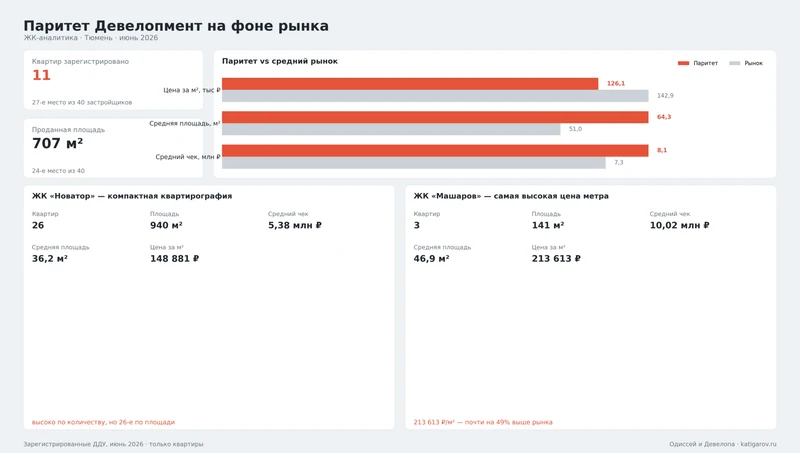Click the red bar labeled 8,1
This screenshot has width=800, height=453.
tap(435, 150)
